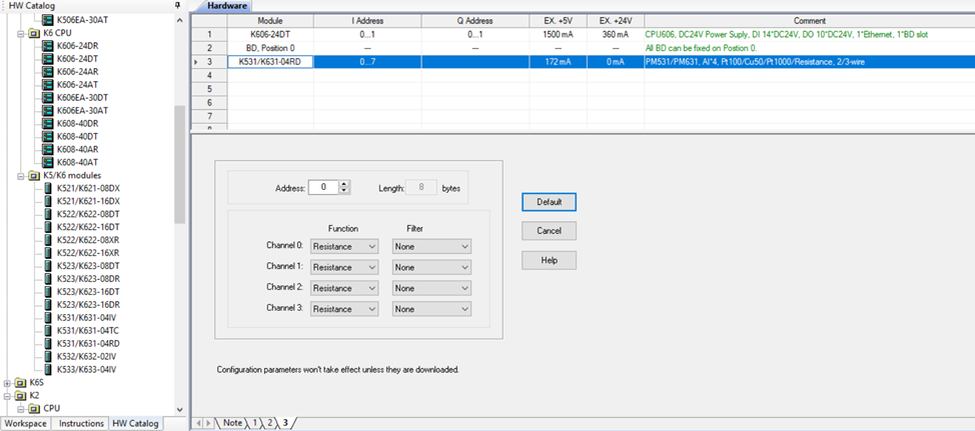Switch to sheet tab 1
This screenshot has width=975, height=431.
[x=254, y=423]
